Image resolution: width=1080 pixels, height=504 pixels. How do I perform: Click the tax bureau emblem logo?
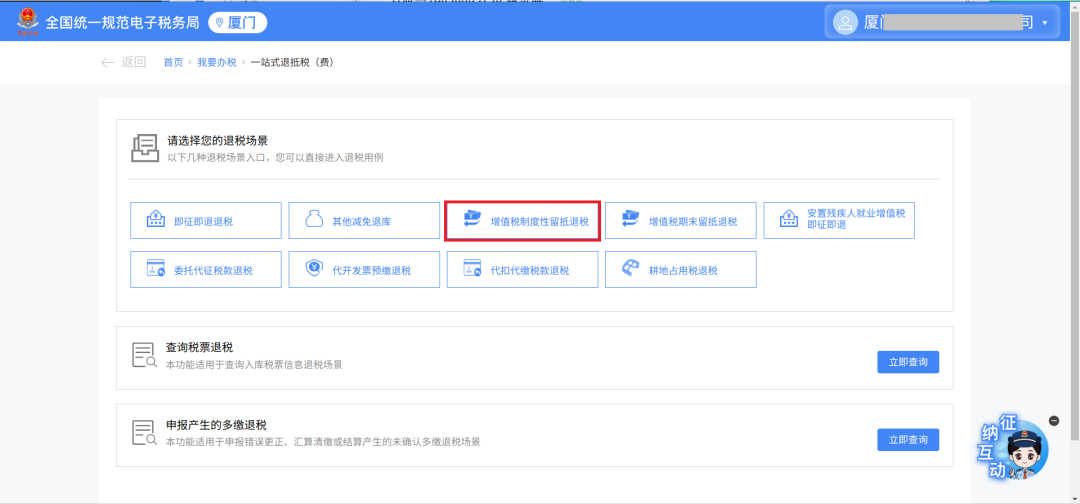point(28,22)
